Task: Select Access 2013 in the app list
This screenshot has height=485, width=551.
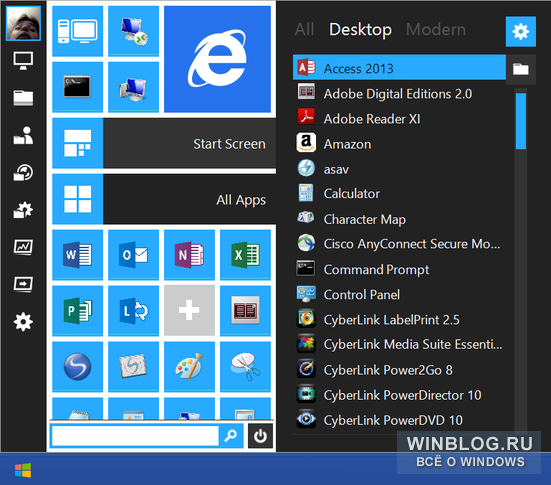Action: [x=399, y=68]
